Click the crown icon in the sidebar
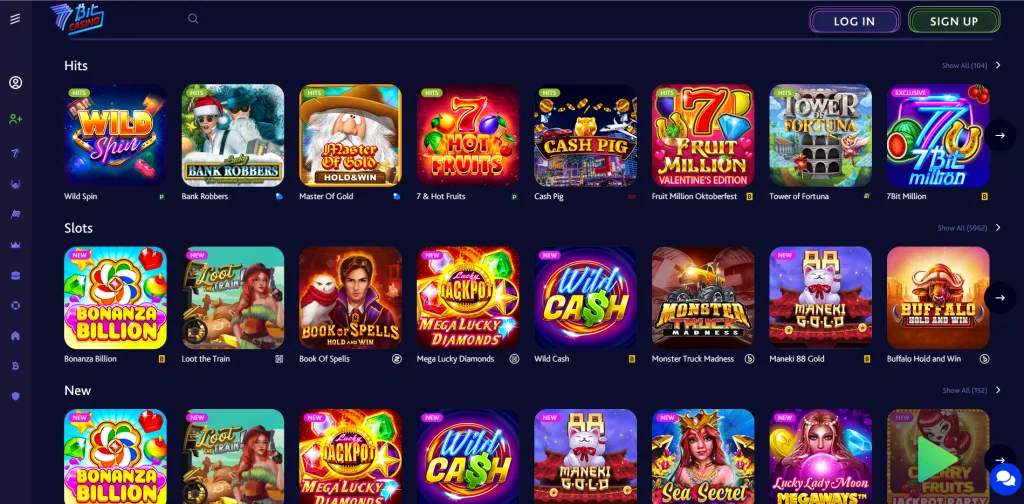Viewport: 1024px width, 504px height. [16, 245]
